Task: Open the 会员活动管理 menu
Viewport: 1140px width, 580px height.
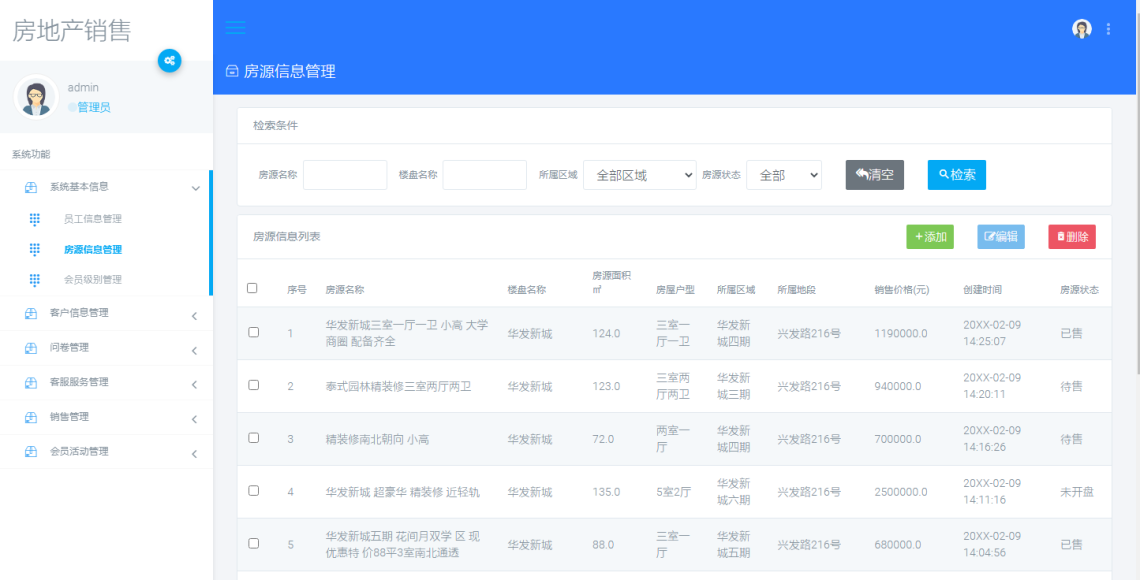Action: [100, 451]
